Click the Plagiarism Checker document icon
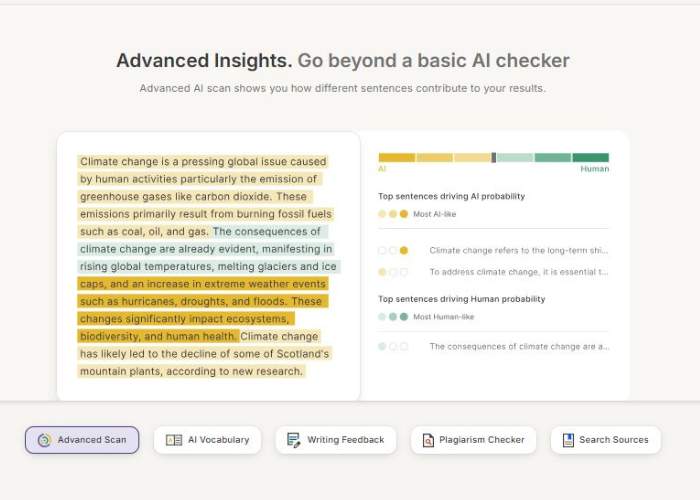 pyautogui.click(x=428, y=440)
